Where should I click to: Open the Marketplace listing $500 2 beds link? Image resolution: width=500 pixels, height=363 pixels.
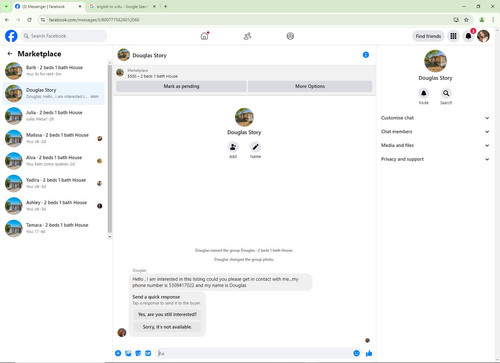pos(152,76)
